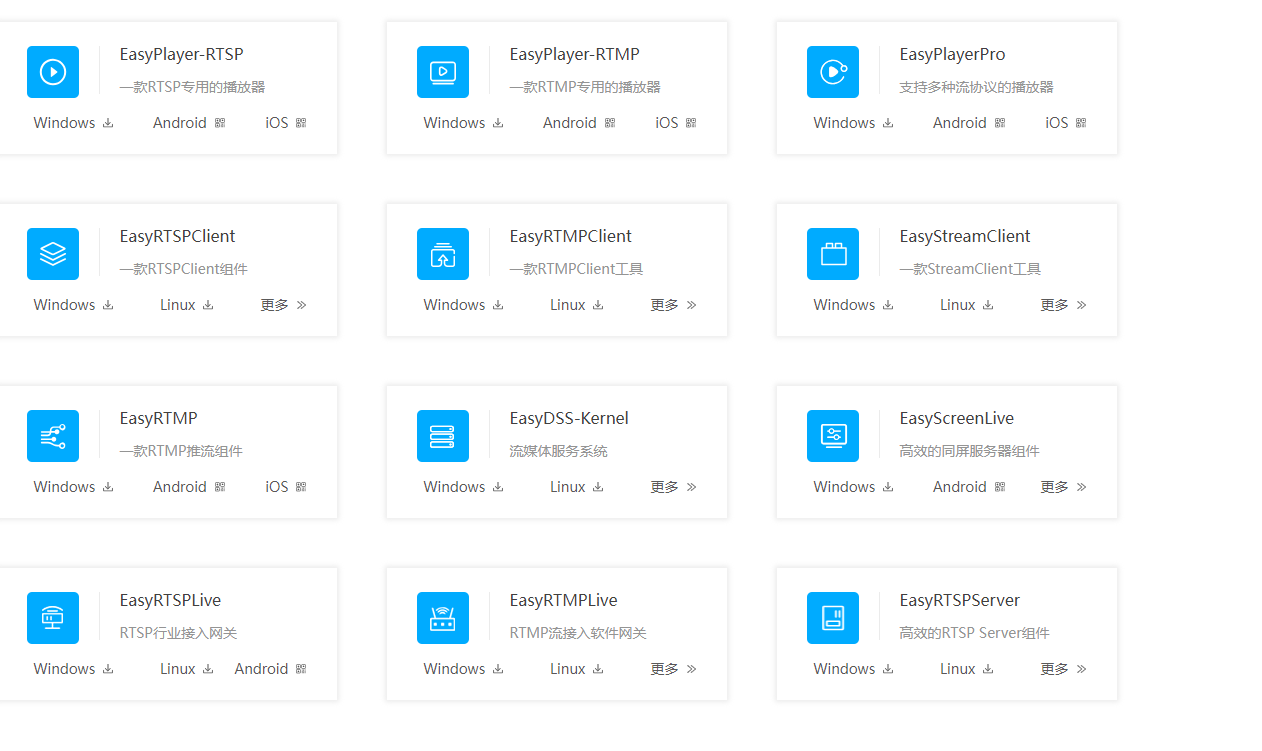
Task: Click the EasyStreamClient box icon
Action: coord(833,254)
